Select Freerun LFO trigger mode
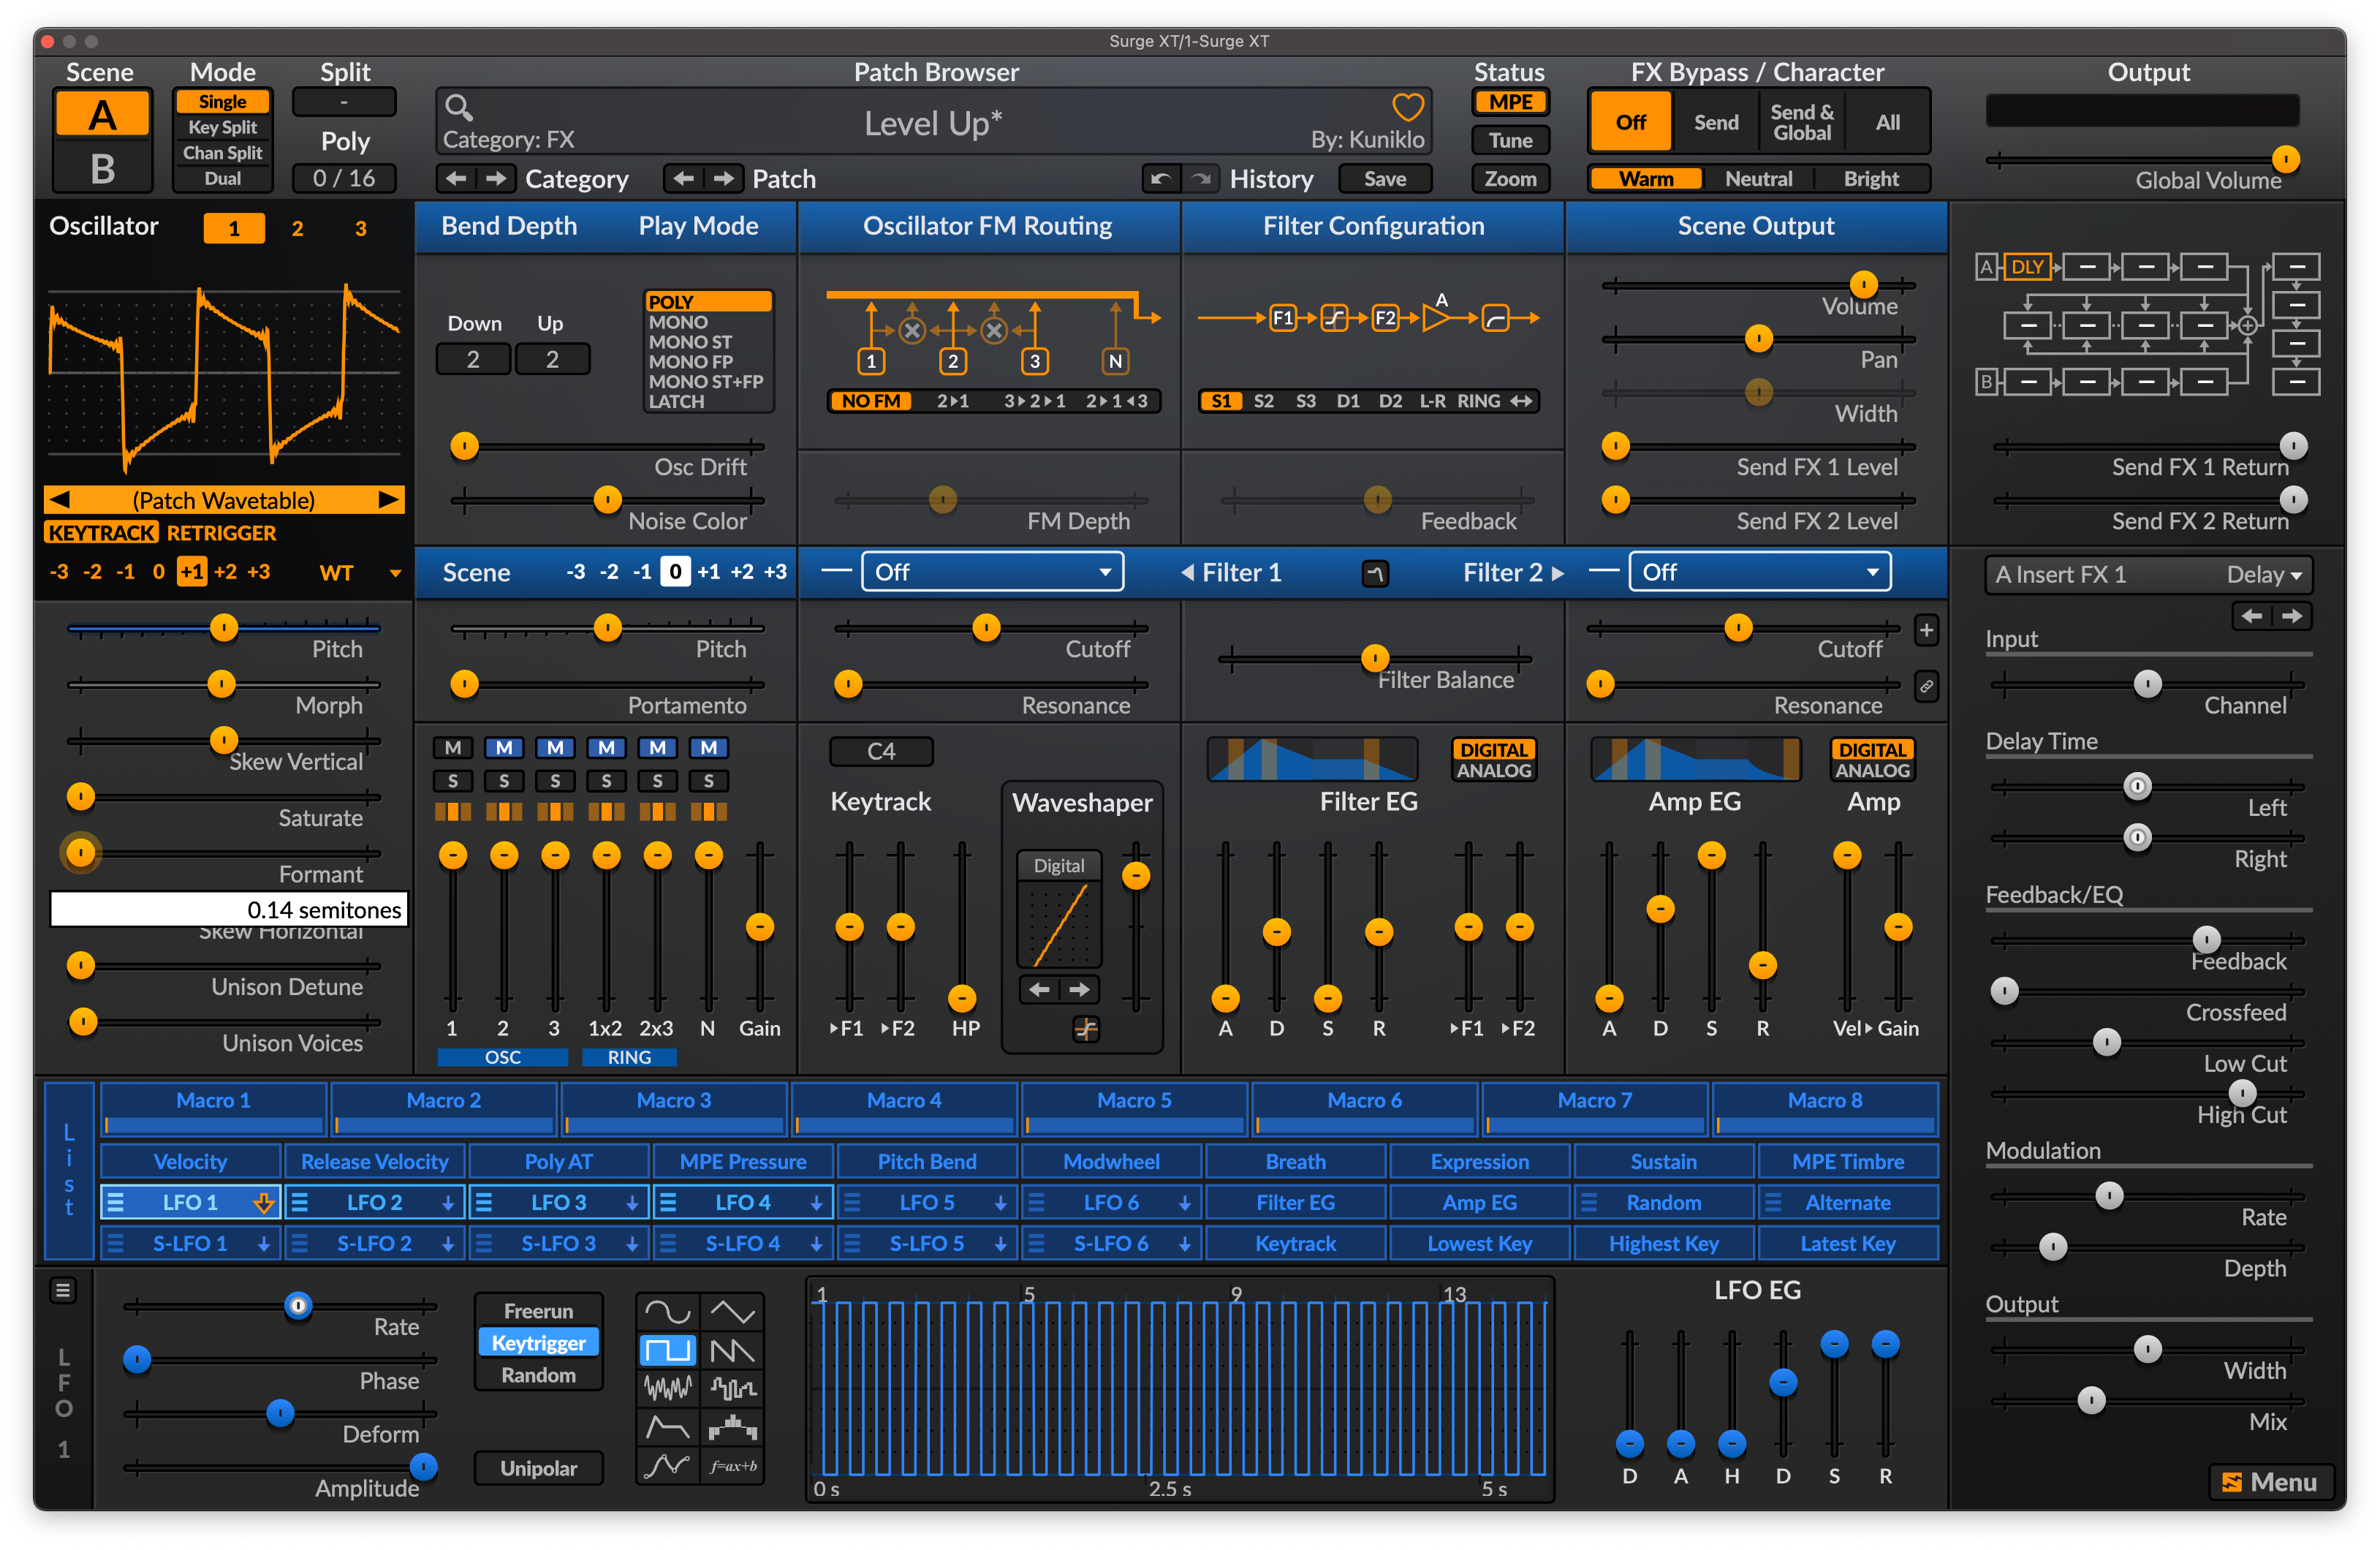This screenshot has height=1550, width=2380. coord(538,1311)
